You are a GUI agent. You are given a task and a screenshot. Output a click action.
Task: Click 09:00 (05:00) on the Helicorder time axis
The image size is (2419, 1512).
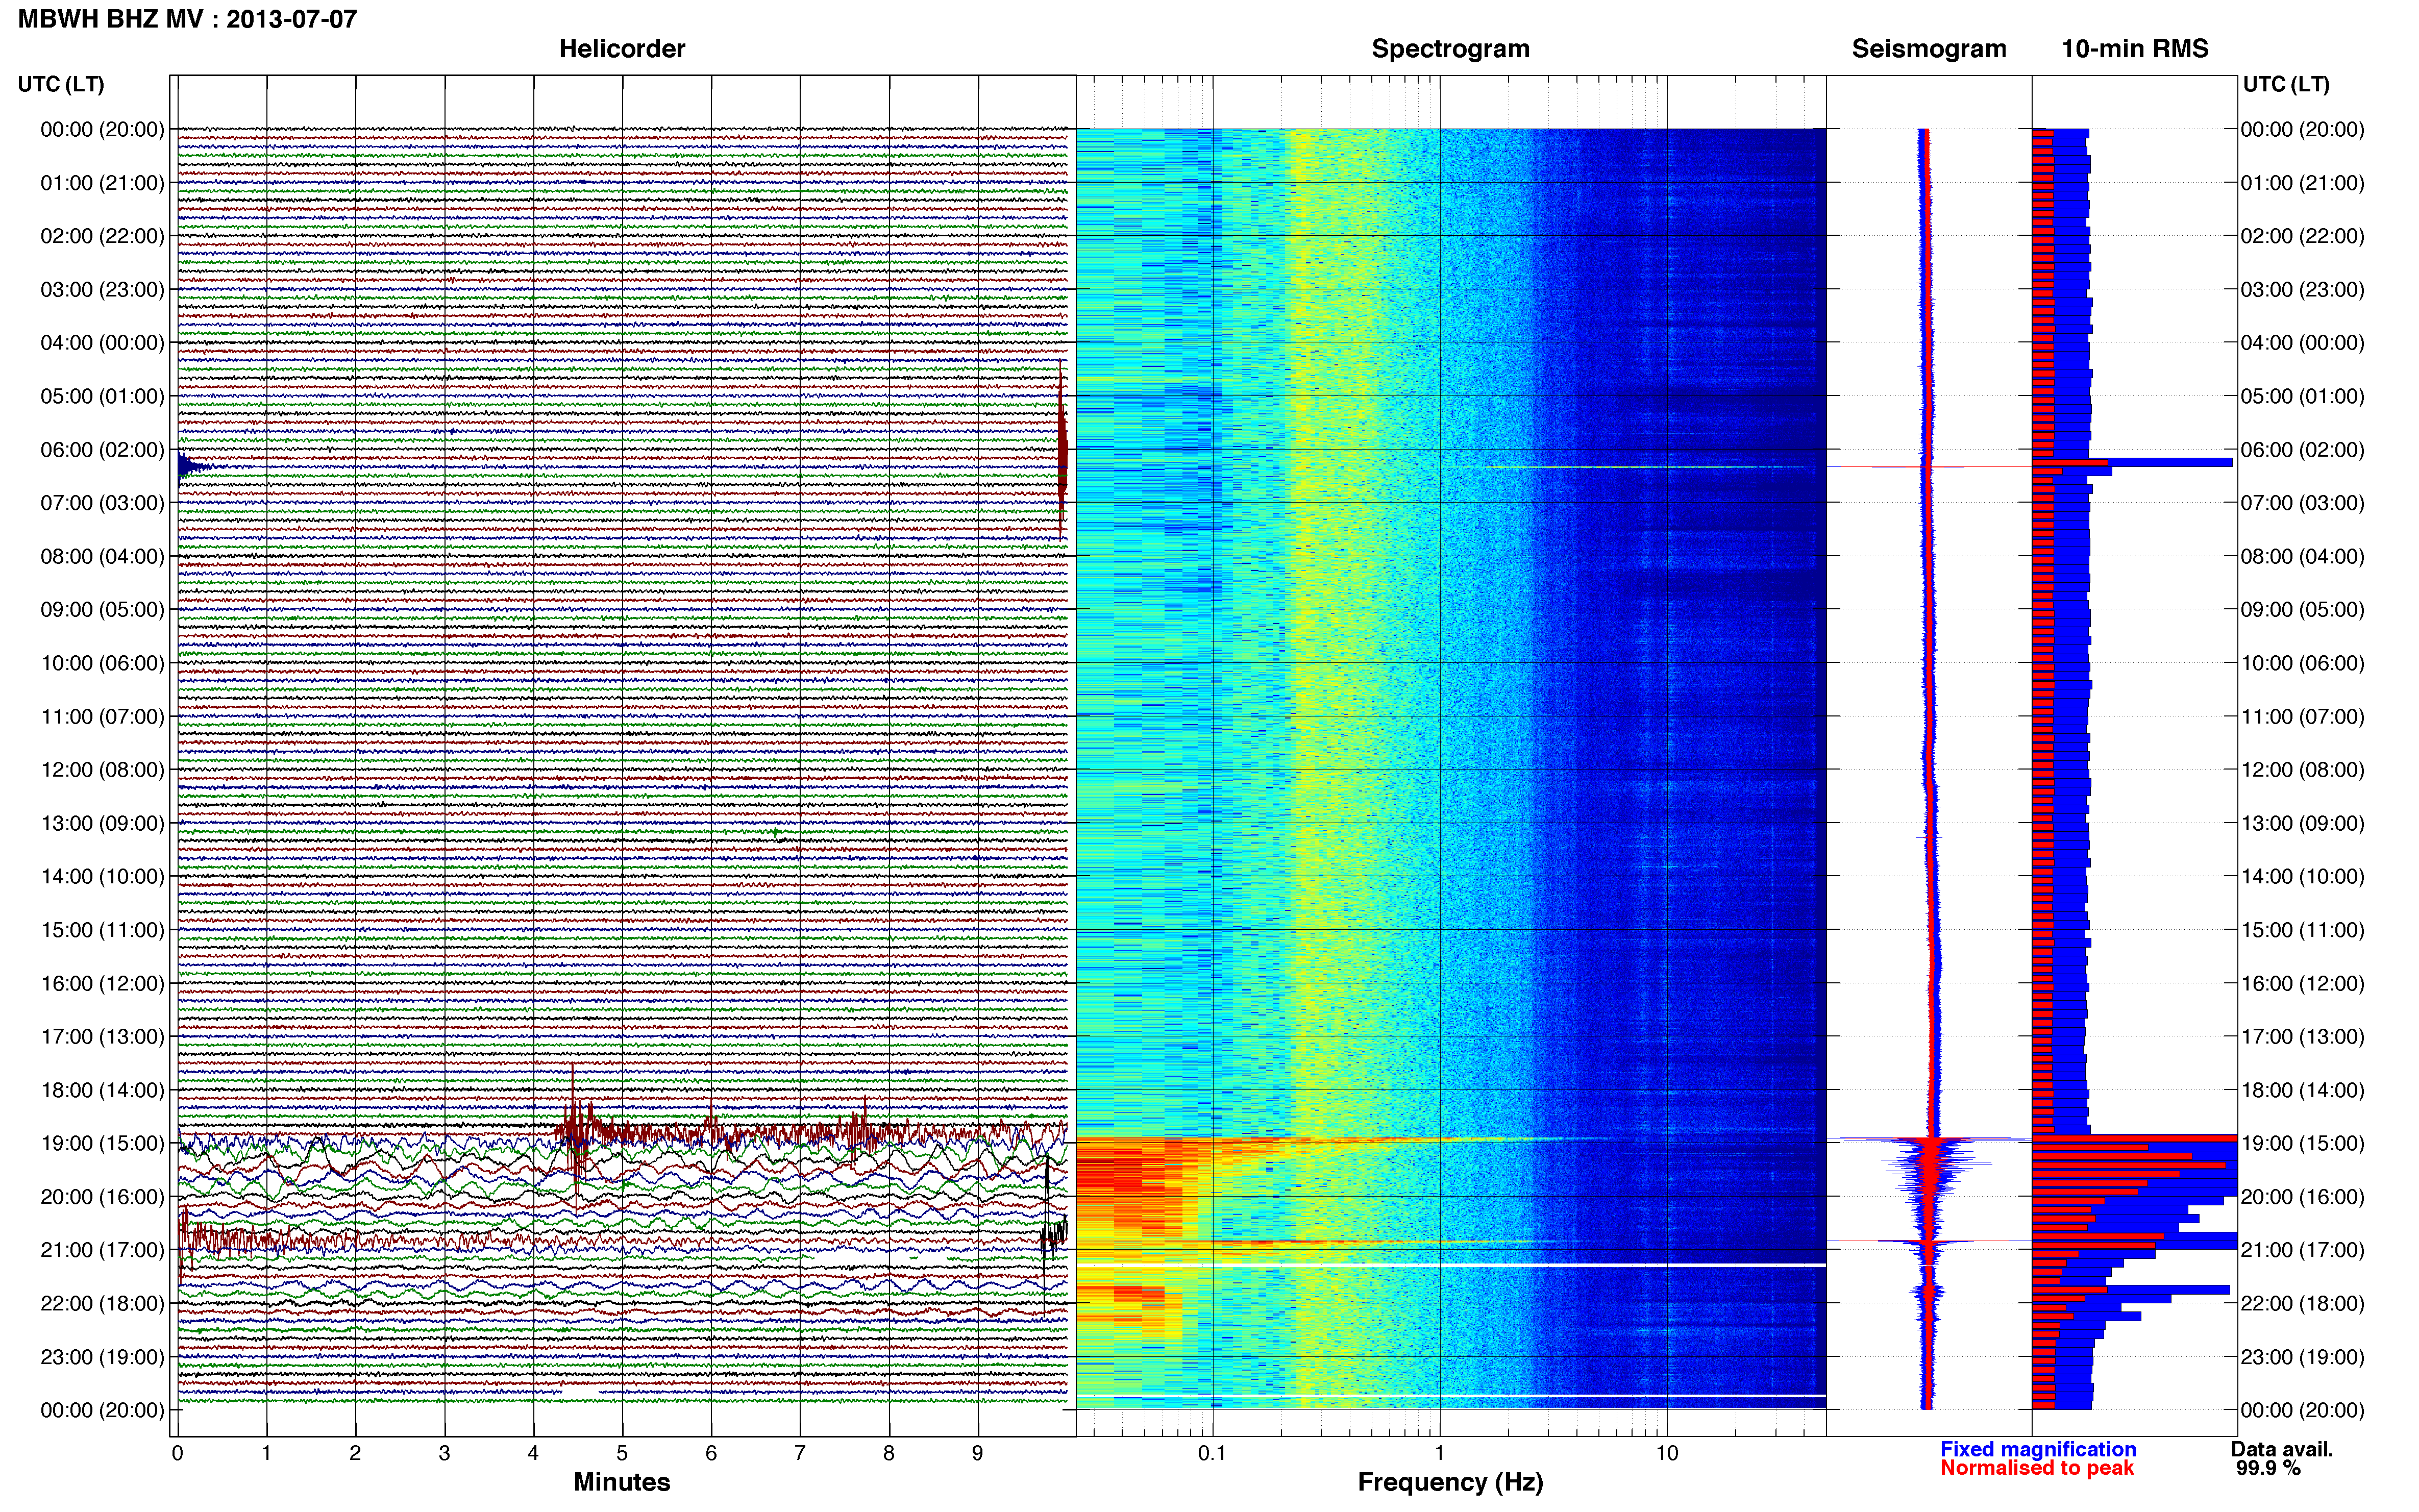(102, 610)
